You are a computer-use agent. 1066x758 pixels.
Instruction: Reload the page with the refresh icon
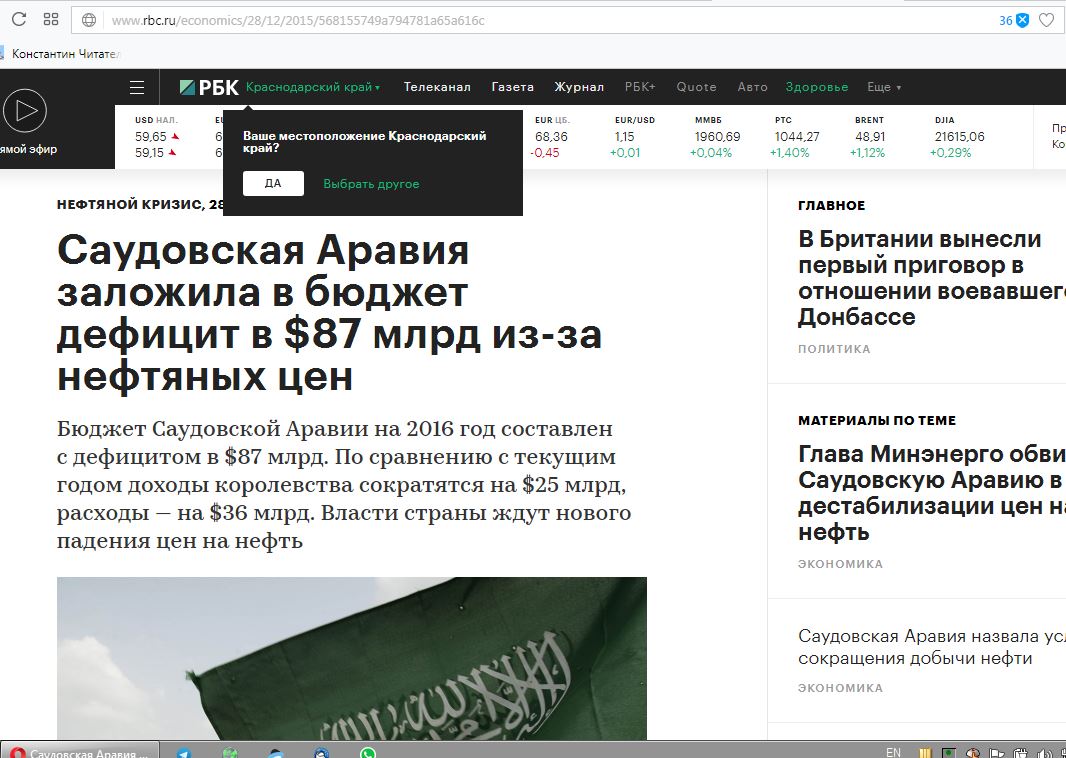[19, 19]
